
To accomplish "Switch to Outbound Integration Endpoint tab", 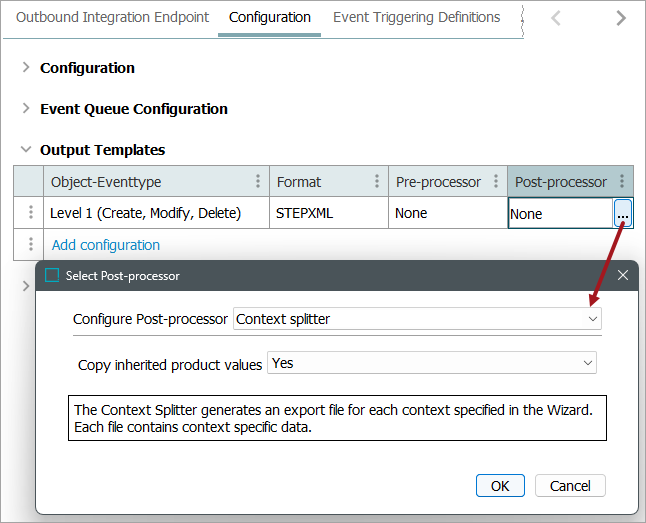I will pyautogui.click(x=112, y=18).
